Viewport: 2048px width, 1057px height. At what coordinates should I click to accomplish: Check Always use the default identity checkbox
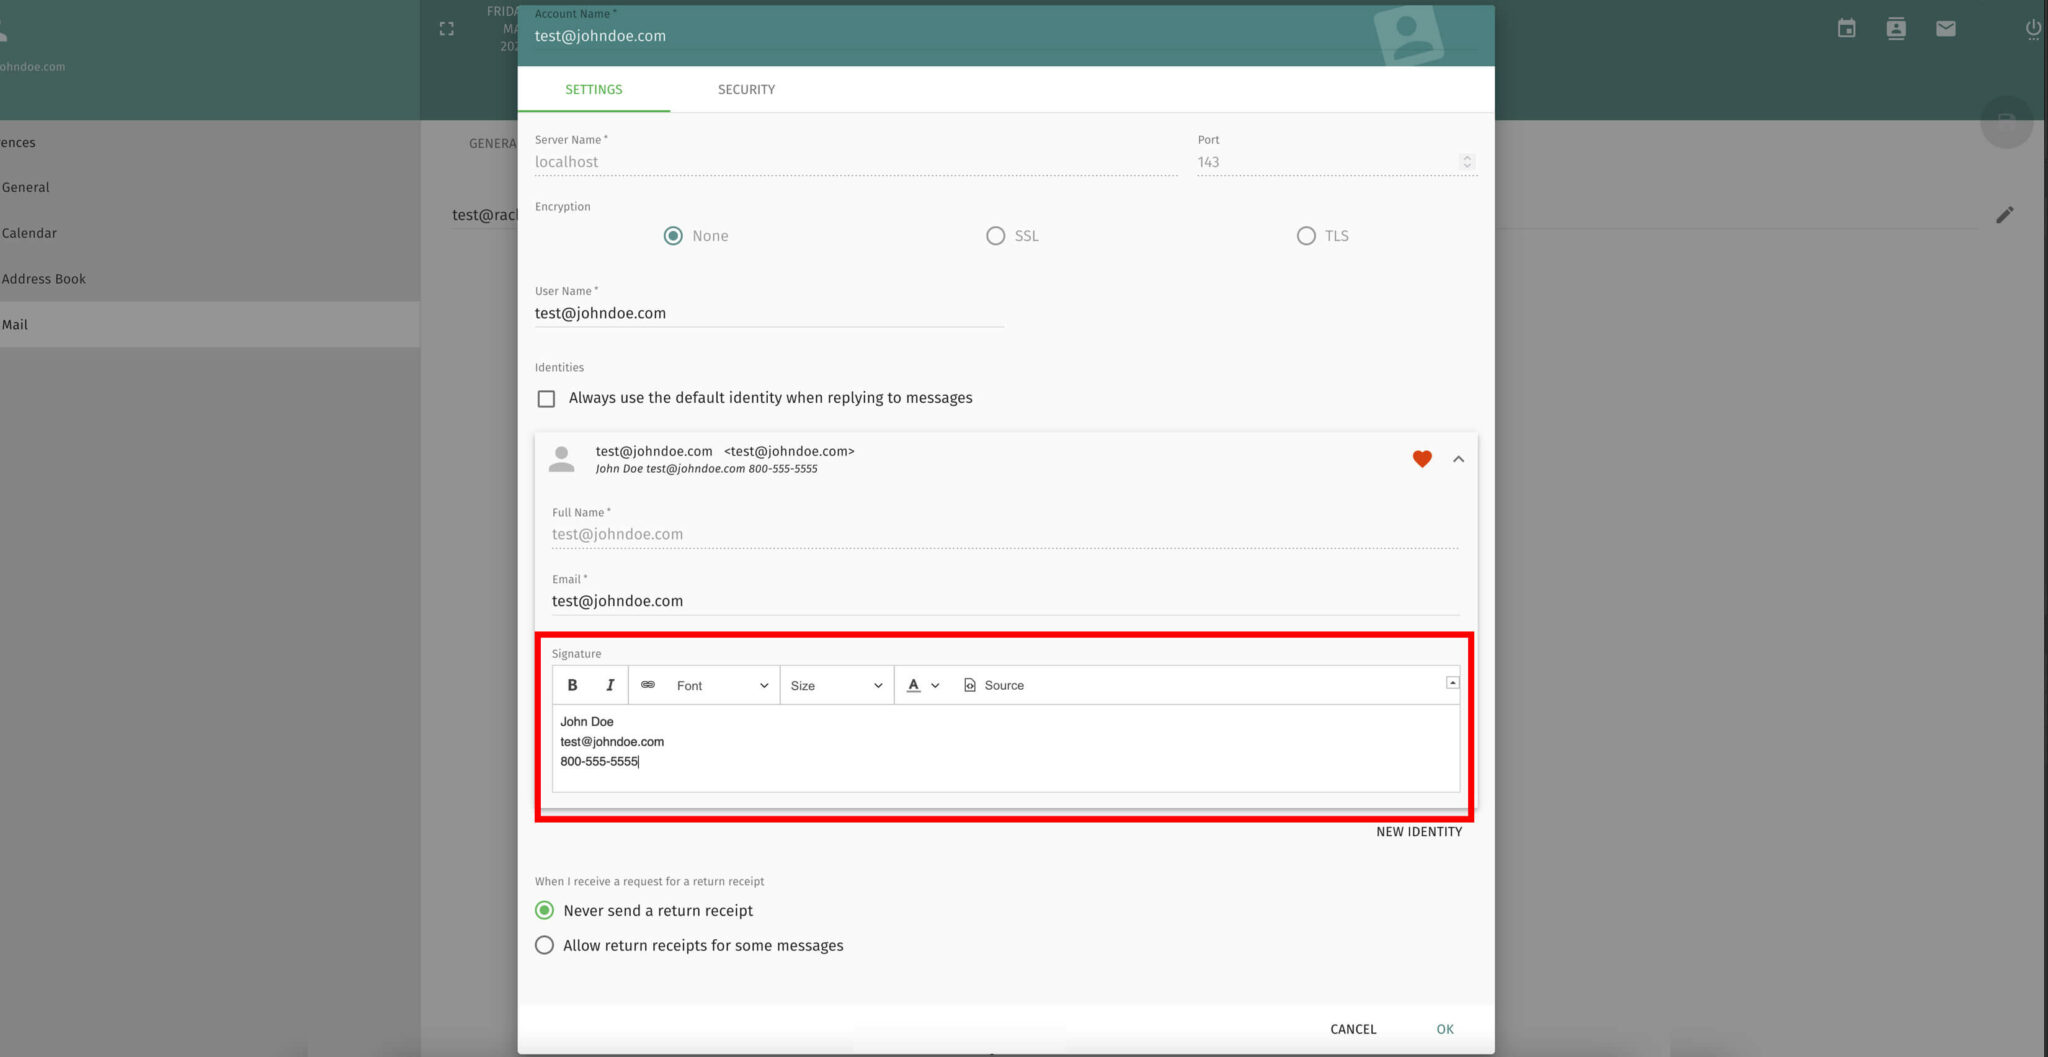tap(546, 399)
